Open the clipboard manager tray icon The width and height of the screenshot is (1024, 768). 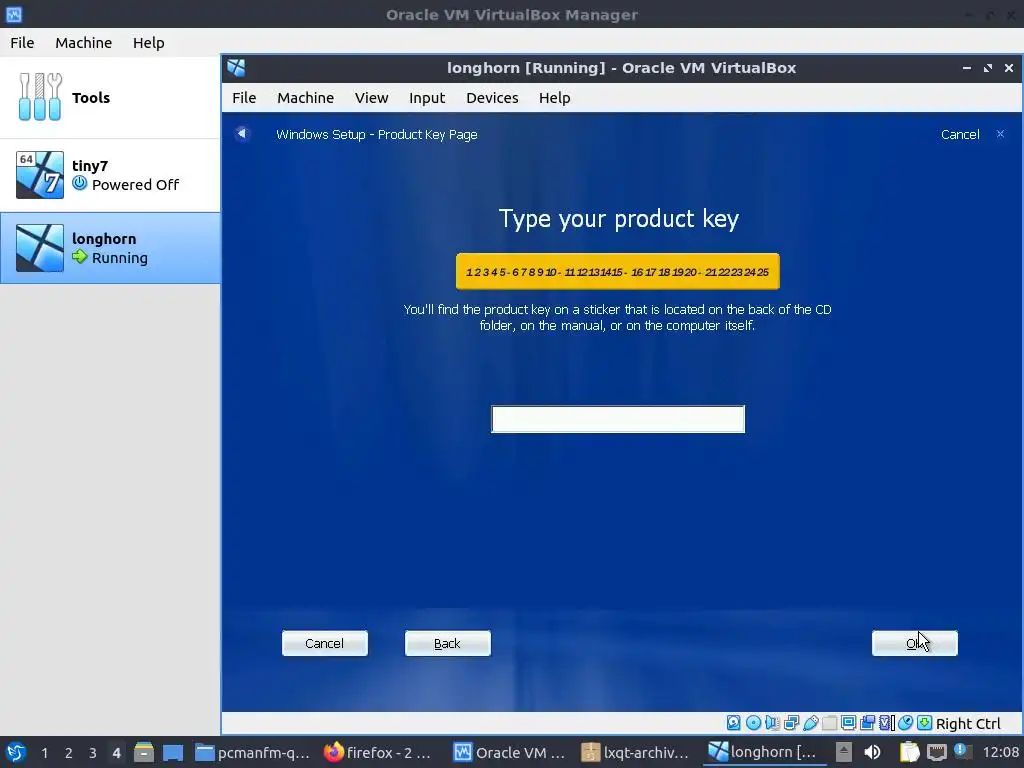pos(909,752)
